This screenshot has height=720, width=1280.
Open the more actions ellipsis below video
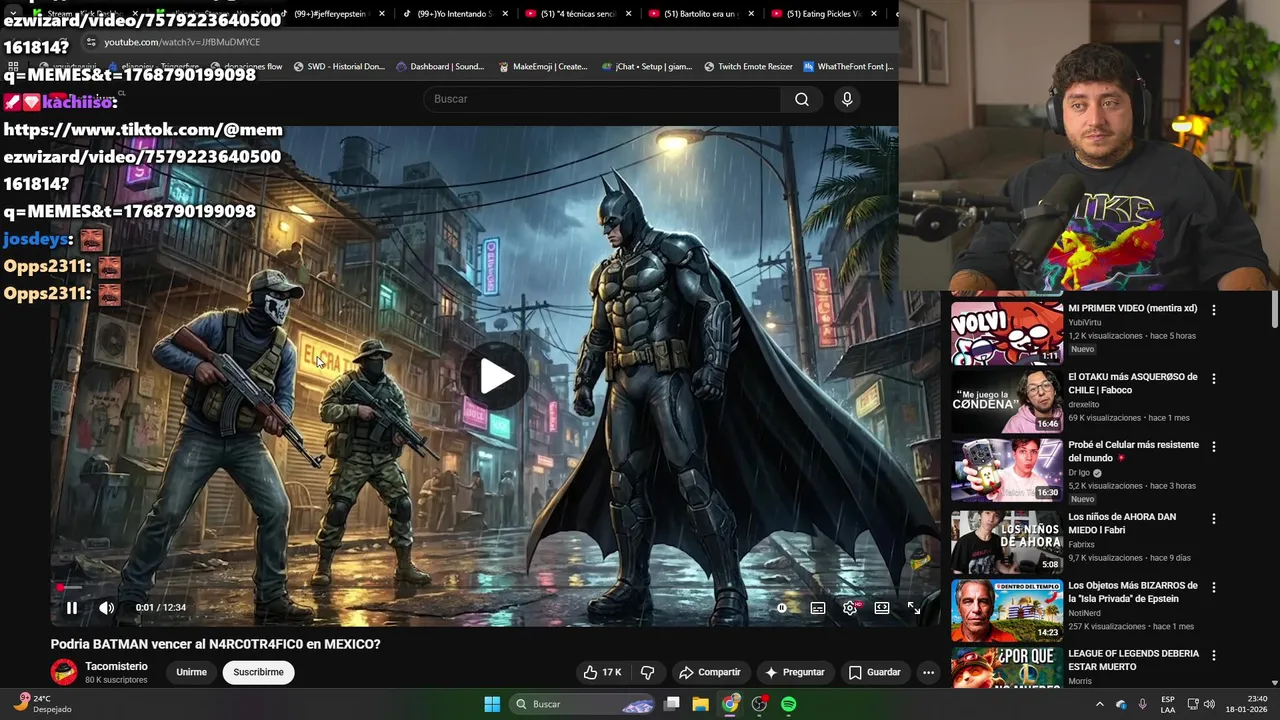tap(928, 672)
